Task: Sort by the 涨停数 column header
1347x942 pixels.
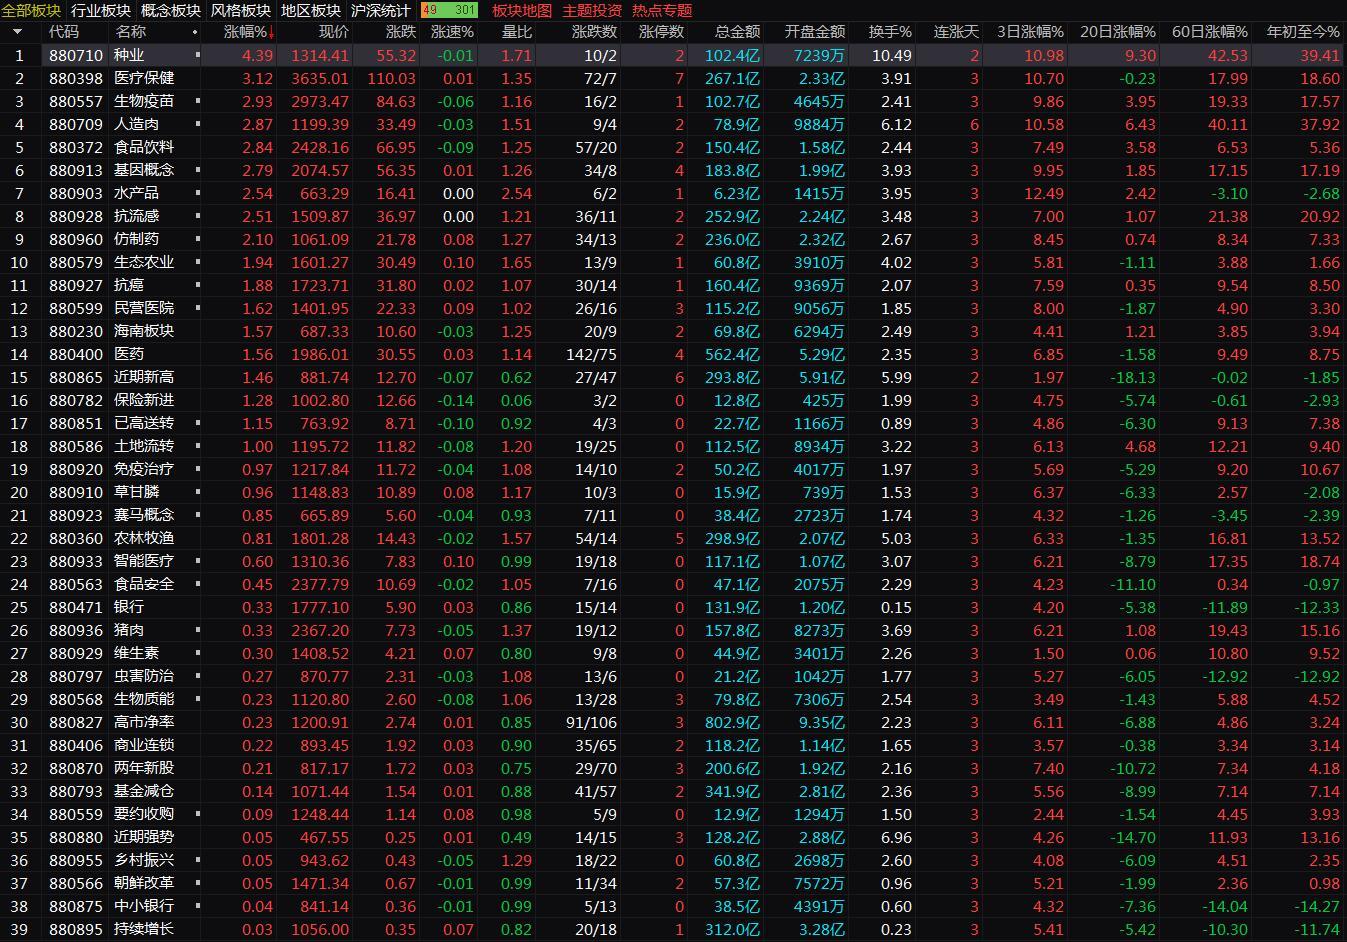Action: pyautogui.click(x=662, y=32)
